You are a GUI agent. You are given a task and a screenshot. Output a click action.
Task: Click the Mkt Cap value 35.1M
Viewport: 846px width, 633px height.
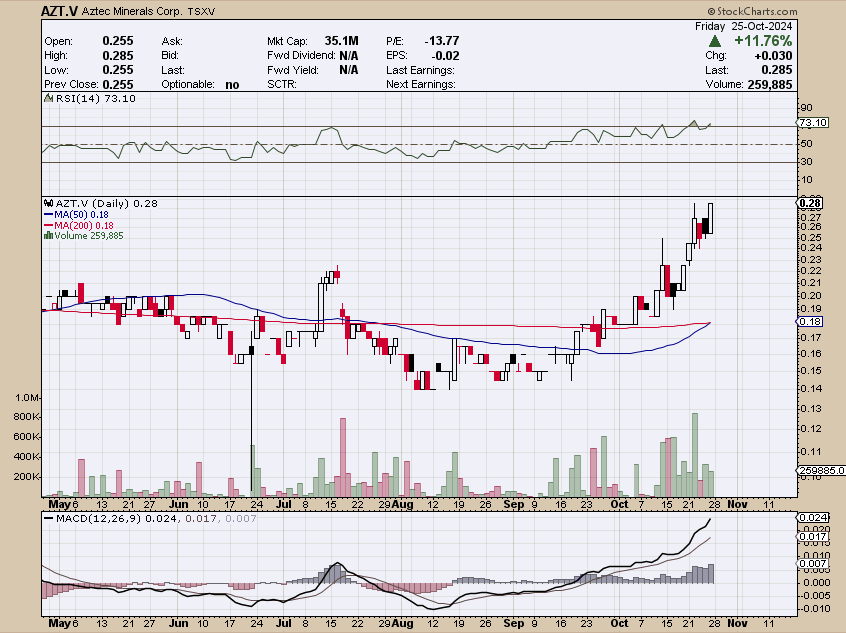click(342, 41)
